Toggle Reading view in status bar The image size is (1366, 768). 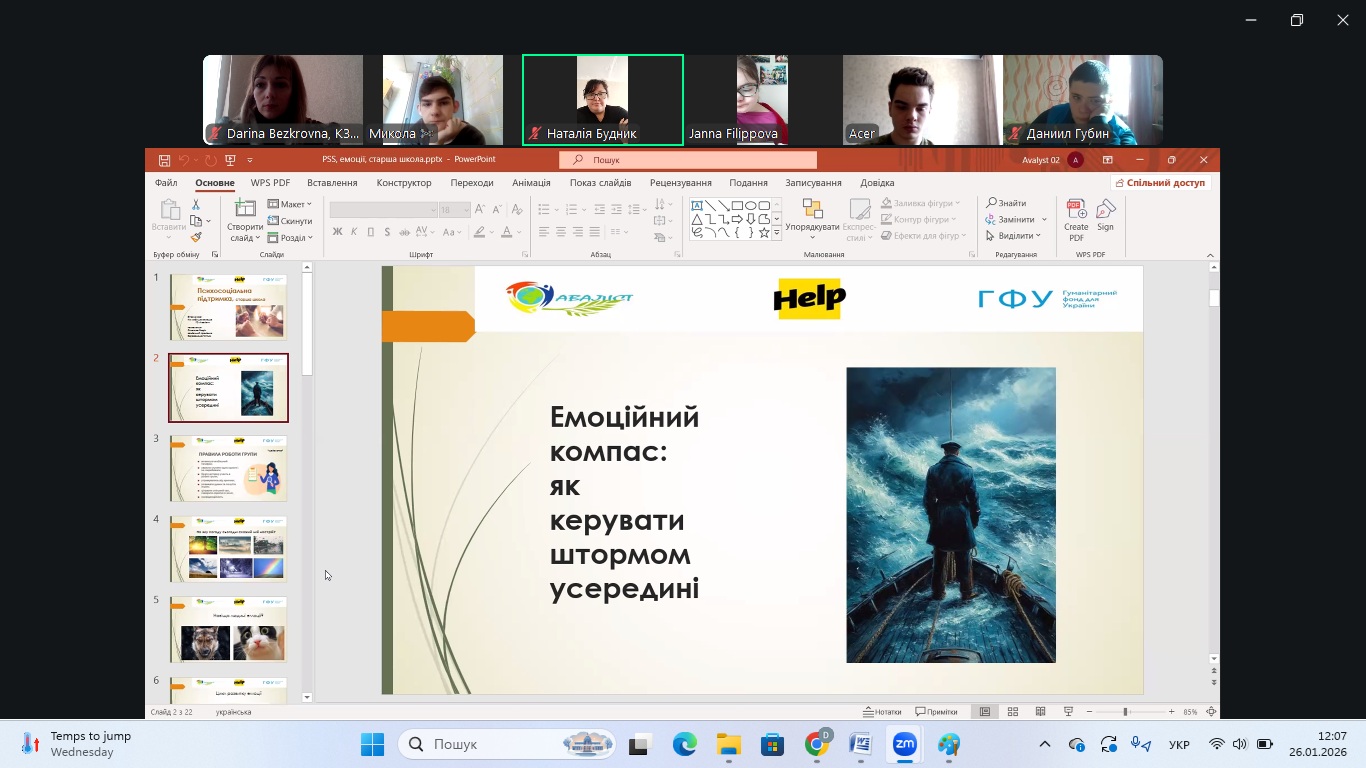[1040, 712]
